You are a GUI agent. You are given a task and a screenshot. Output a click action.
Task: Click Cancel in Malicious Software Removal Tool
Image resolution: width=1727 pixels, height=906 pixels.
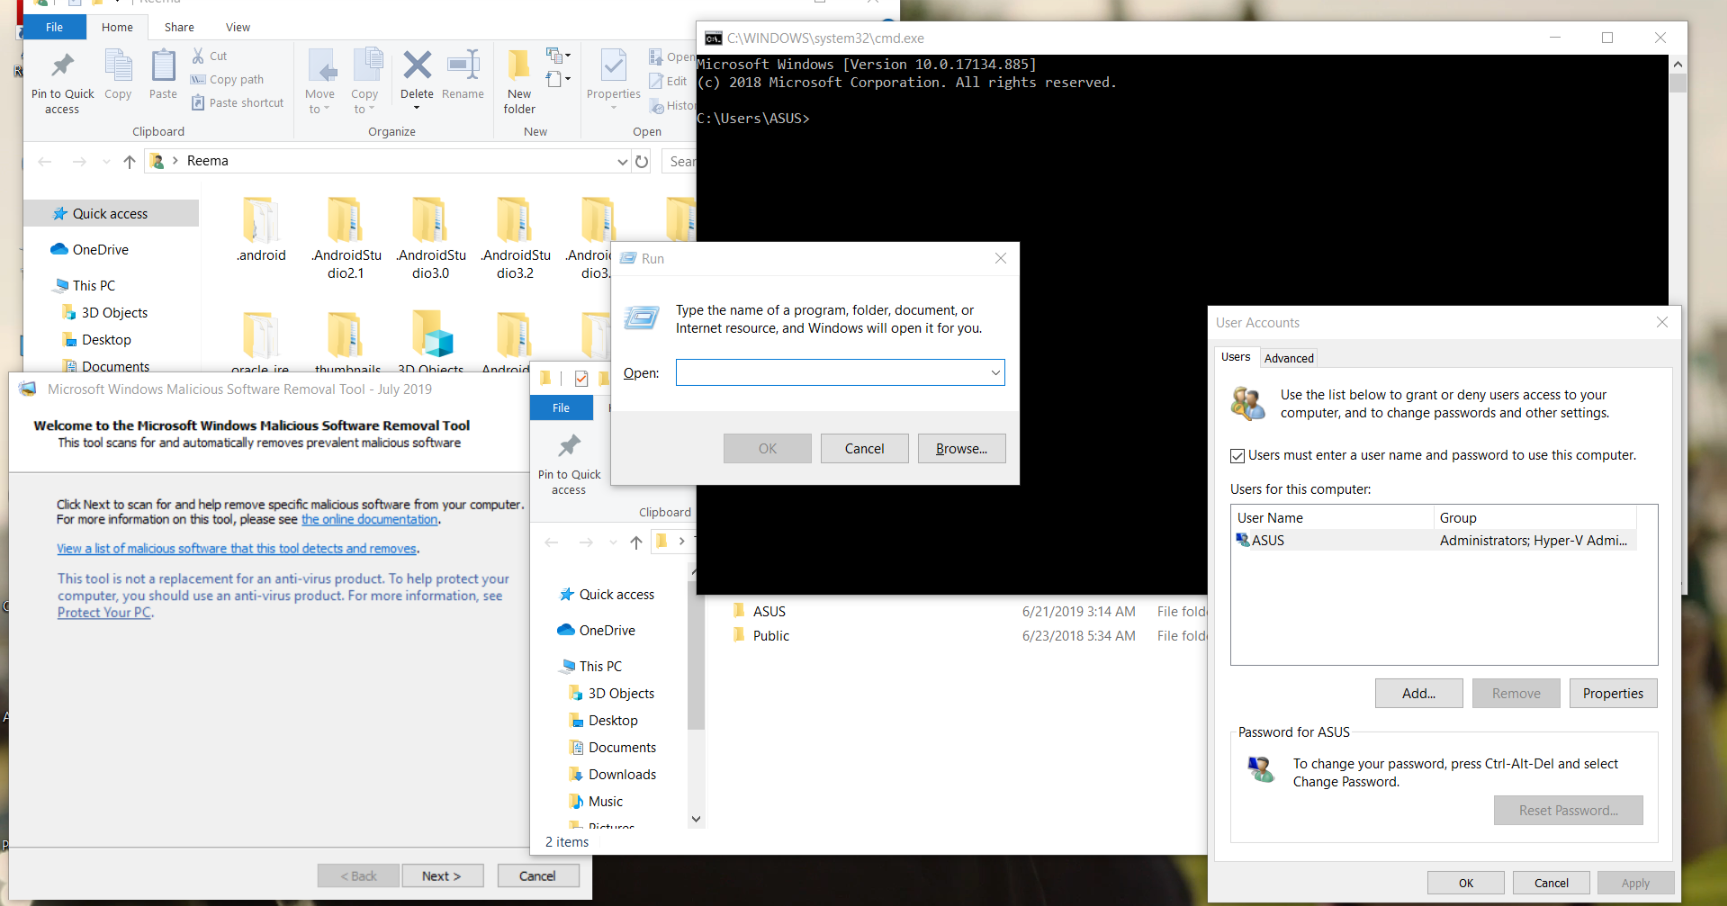[537, 876]
